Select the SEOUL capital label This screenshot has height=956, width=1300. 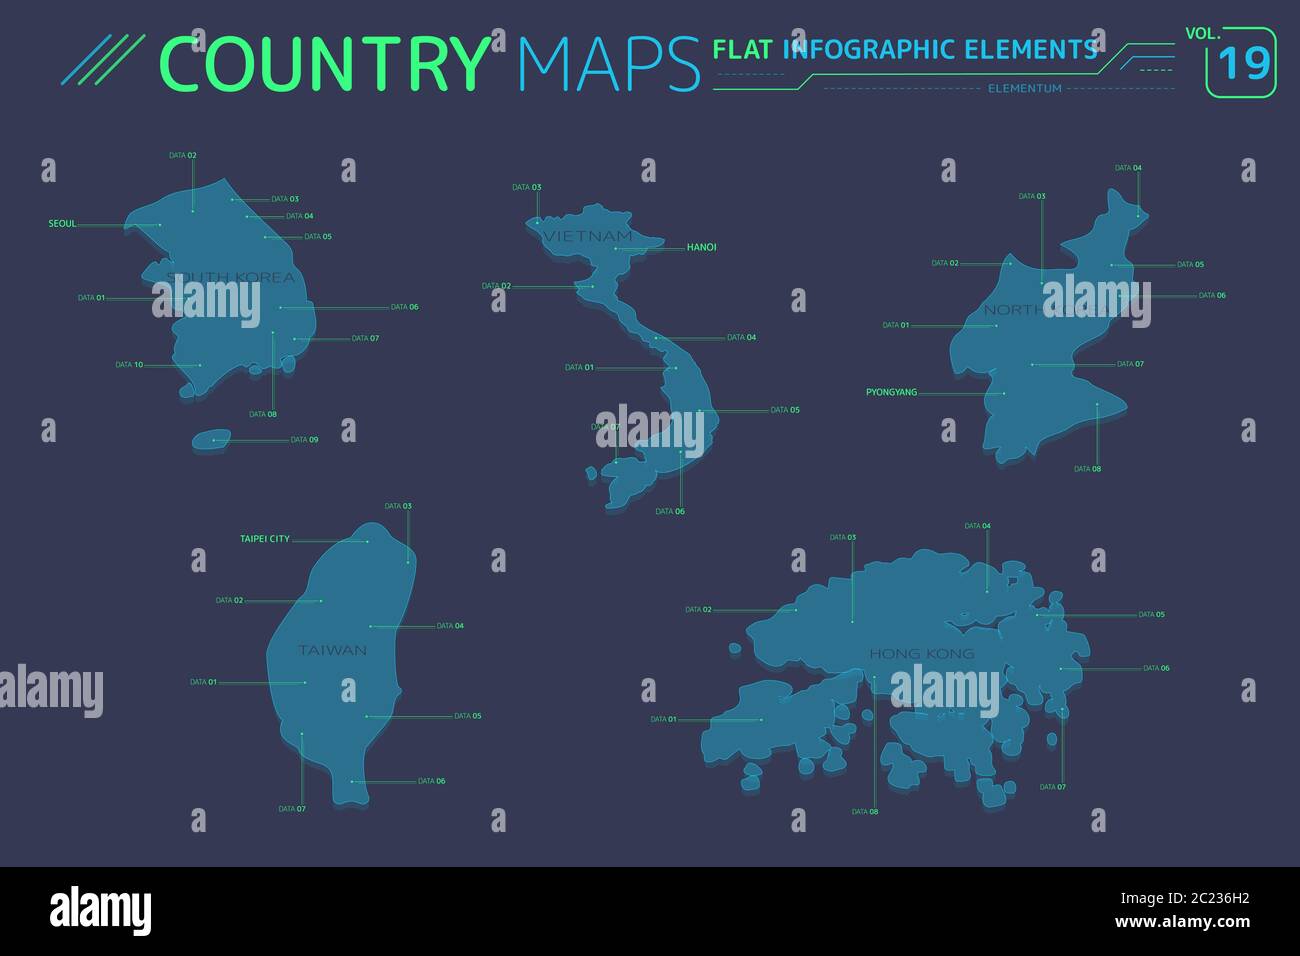tap(62, 224)
